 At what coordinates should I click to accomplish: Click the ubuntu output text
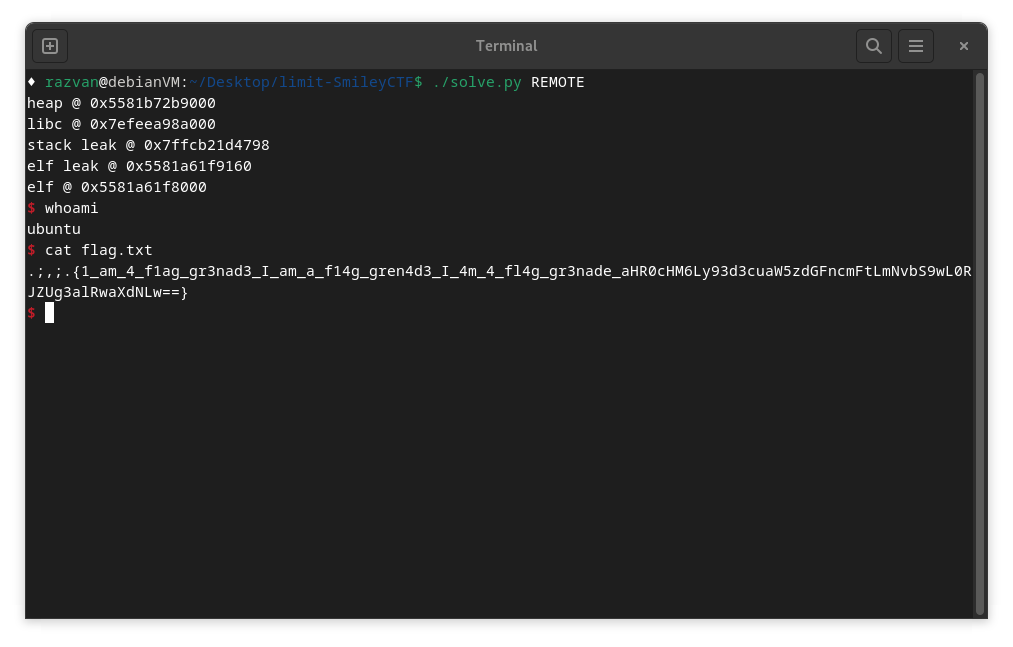54,229
